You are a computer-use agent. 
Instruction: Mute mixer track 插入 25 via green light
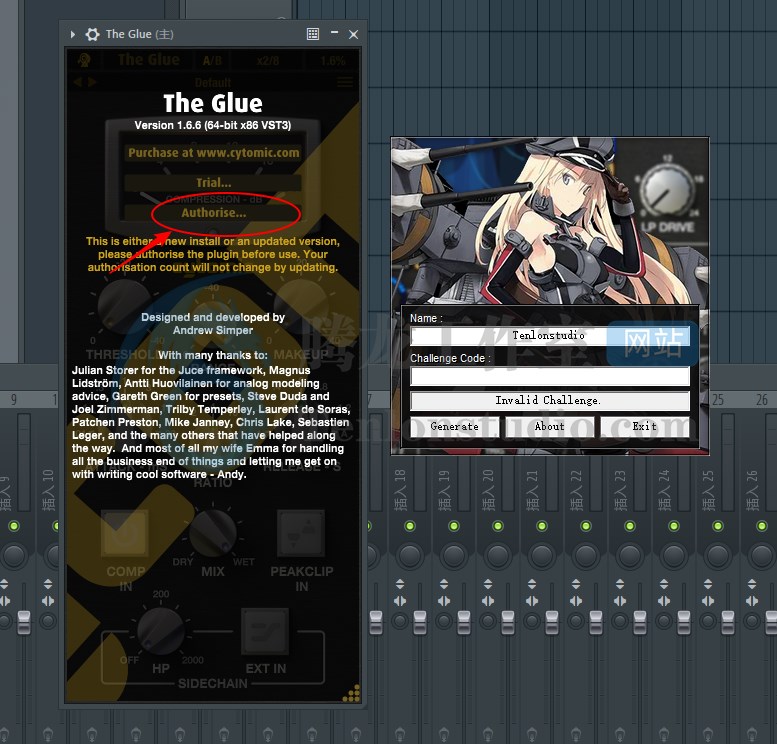718,526
